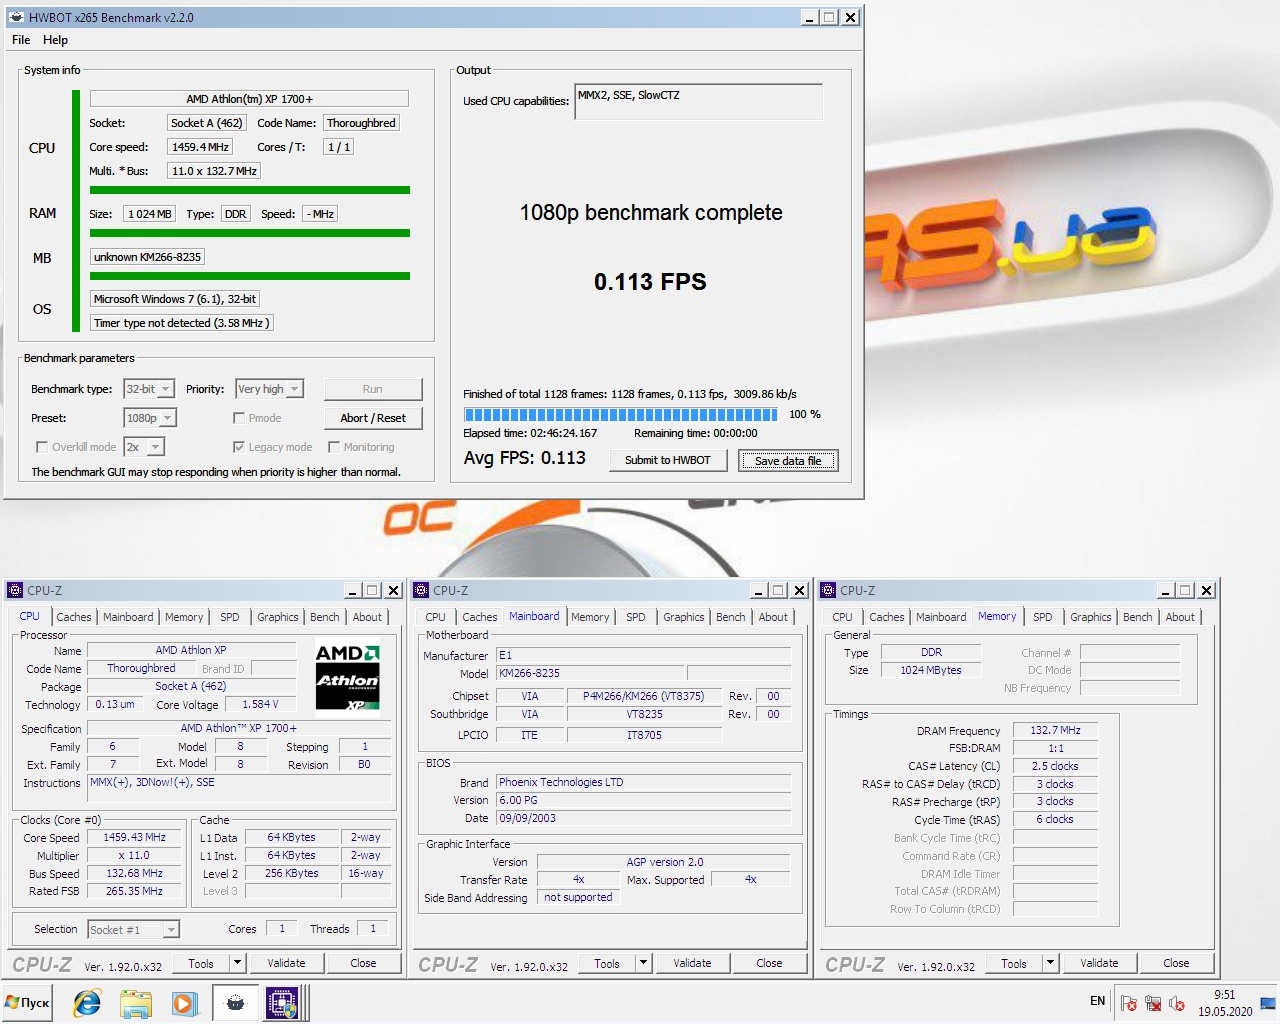Viewport: 1280px width, 1024px height.
Task: Open the Graphics tab in the CPU-Z Memory window
Action: pyautogui.click(x=1091, y=617)
